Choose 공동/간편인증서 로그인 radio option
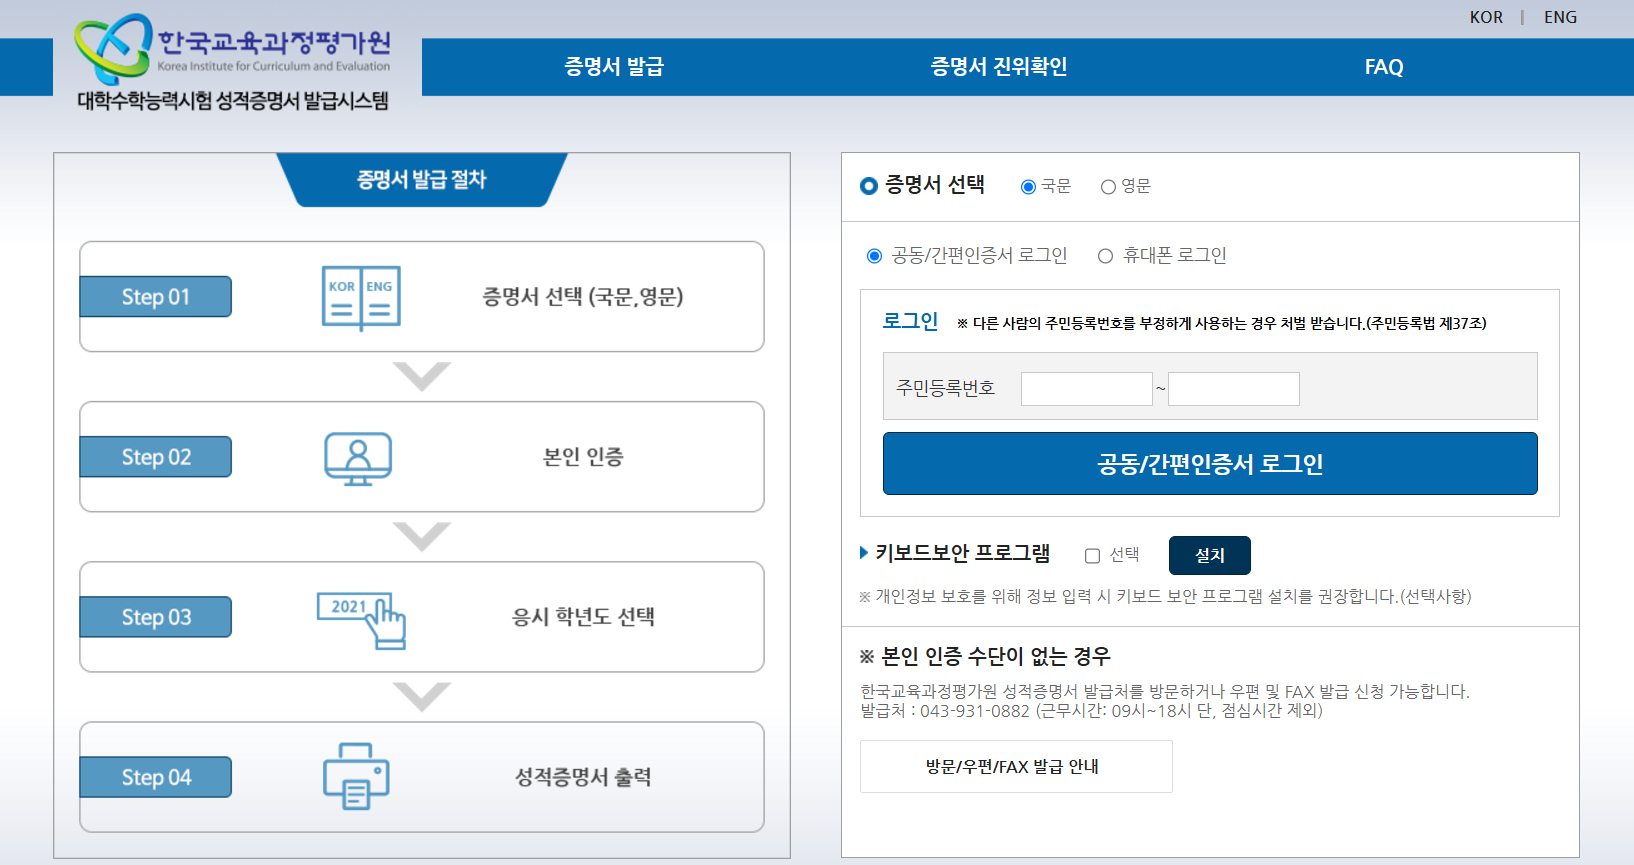The width and height of the screenshot is (1634, 865). (875, 256)
